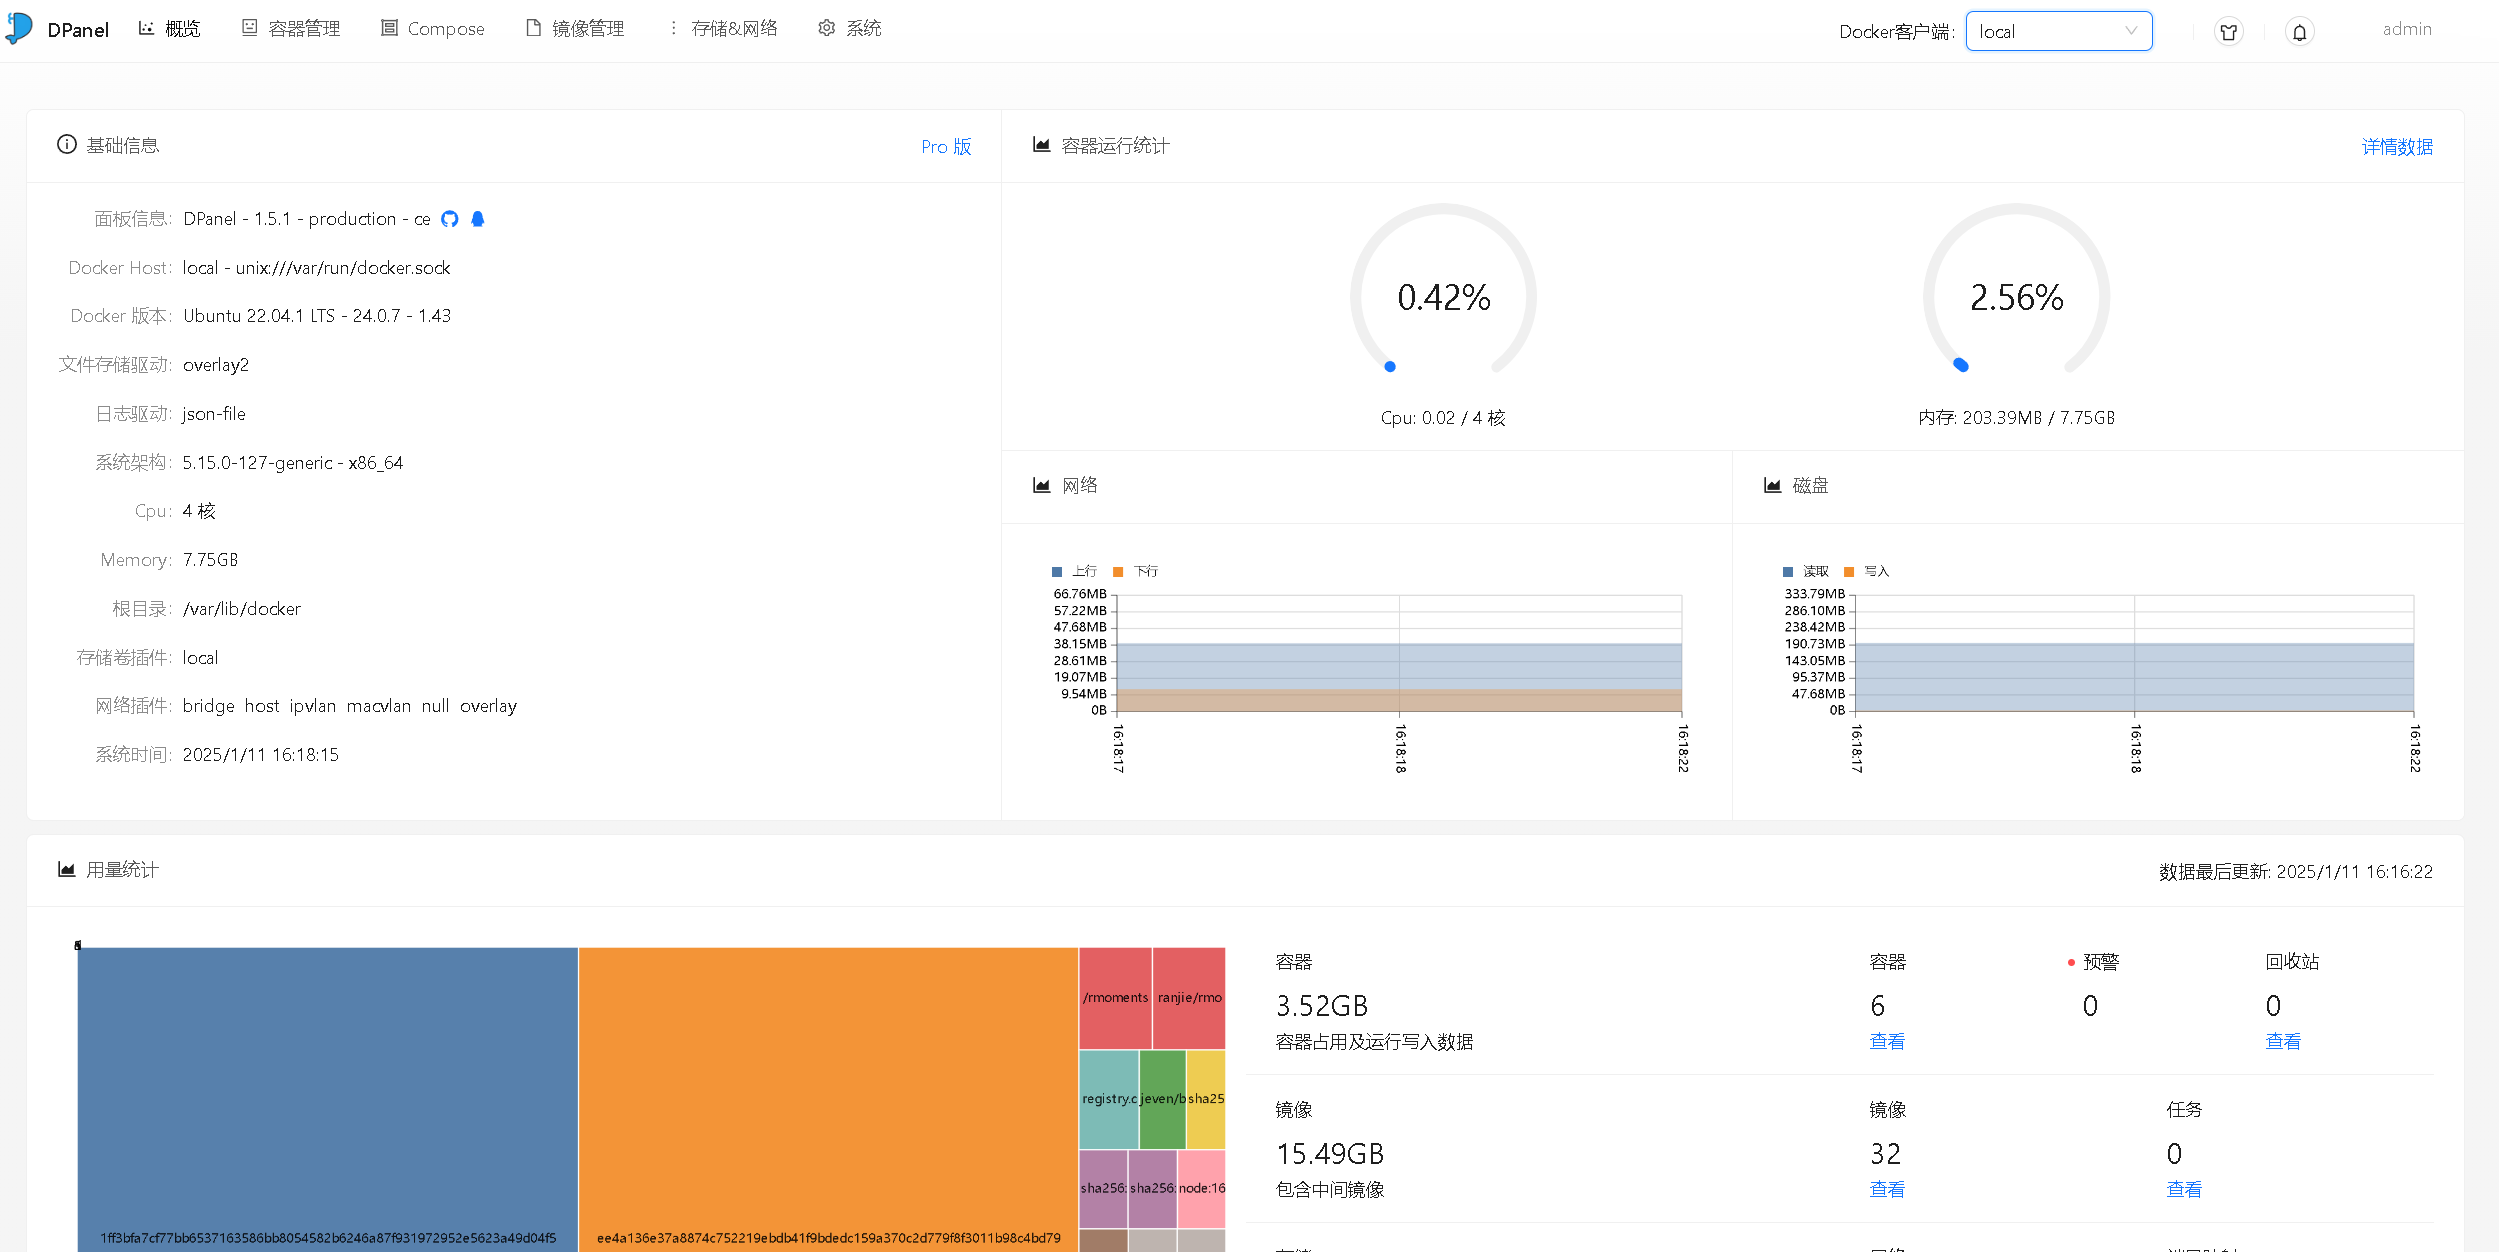Click the 系统 settings gear icon
The height and width of the screenshot is (1252, 2499).
[826, 28]
